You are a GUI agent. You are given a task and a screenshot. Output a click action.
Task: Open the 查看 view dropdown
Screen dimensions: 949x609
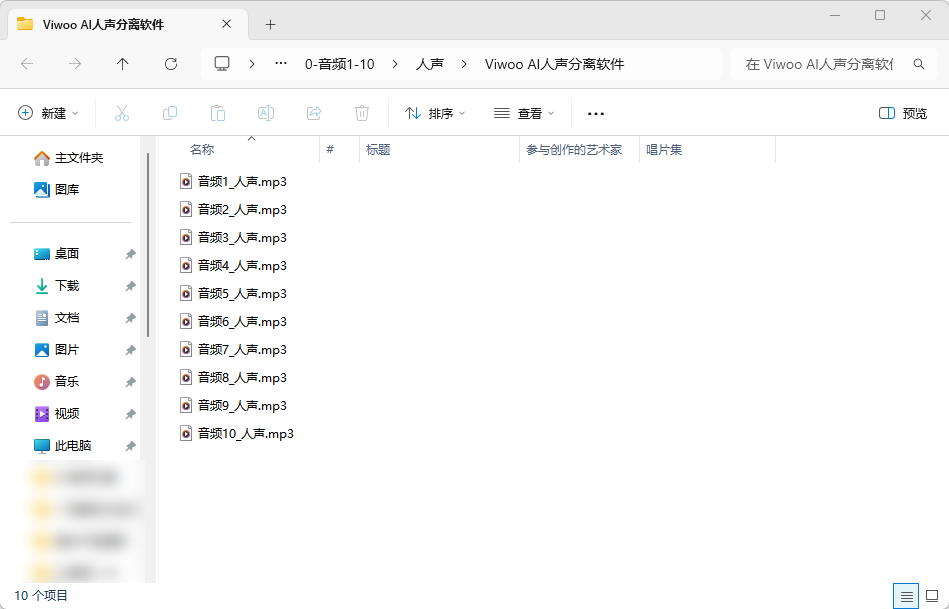[524, 113]
